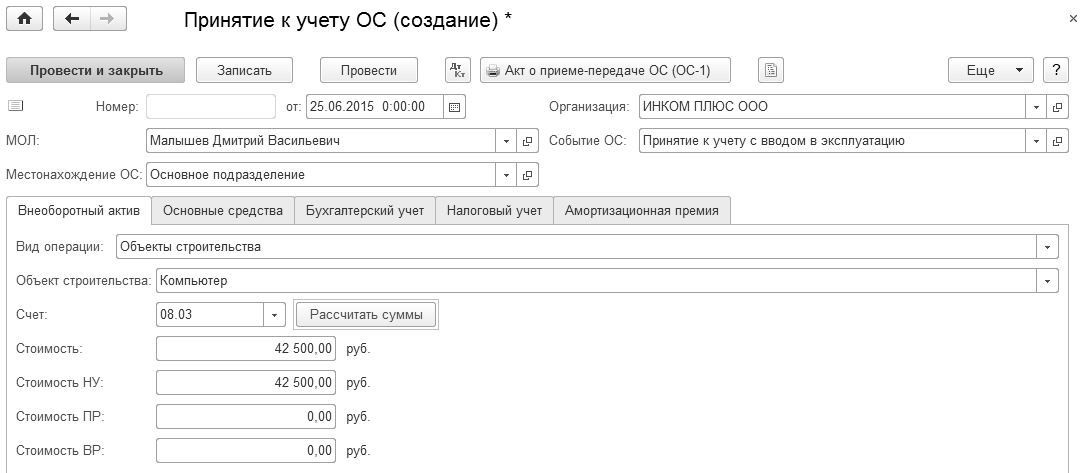This screenshot has width=1081, height=473.
Task: Open the МОЛ selected person card icon
Action: (x=527, y=141)
